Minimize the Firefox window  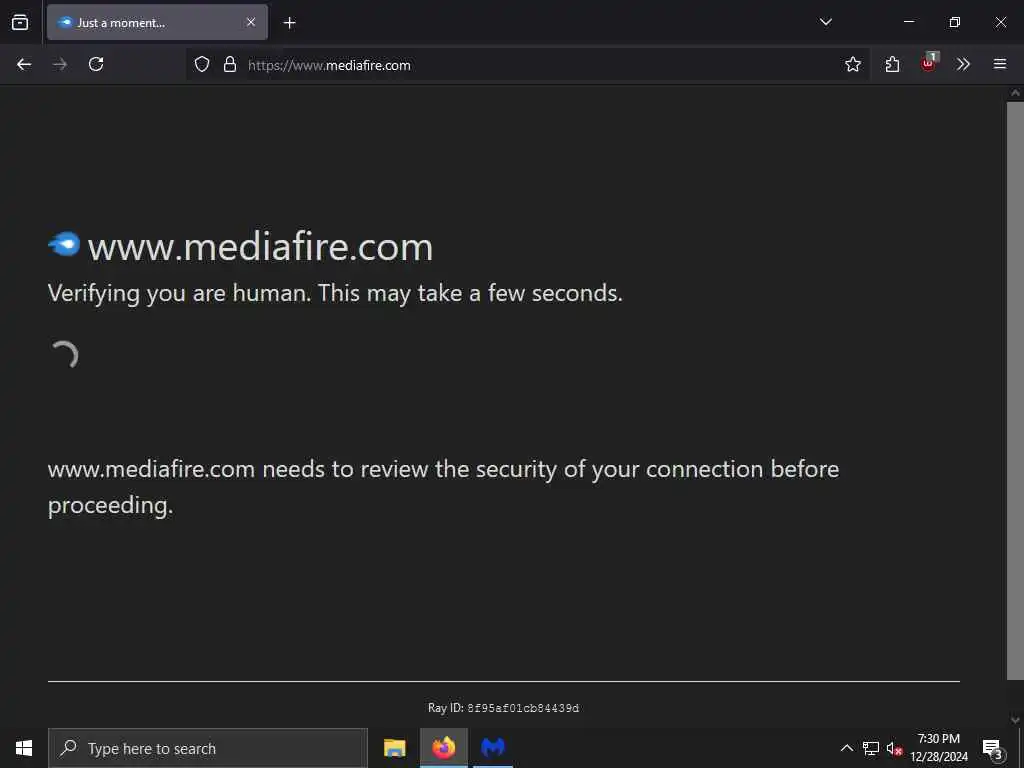tap(909, 22)
